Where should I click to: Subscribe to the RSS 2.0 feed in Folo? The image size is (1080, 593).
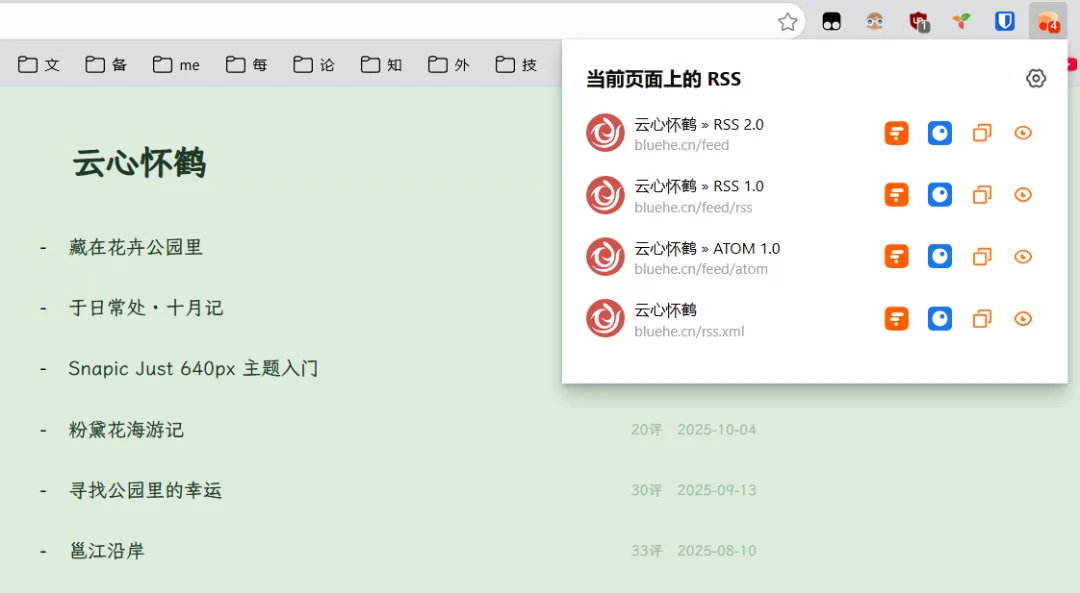pyautogui.click(x=896, y=133)
